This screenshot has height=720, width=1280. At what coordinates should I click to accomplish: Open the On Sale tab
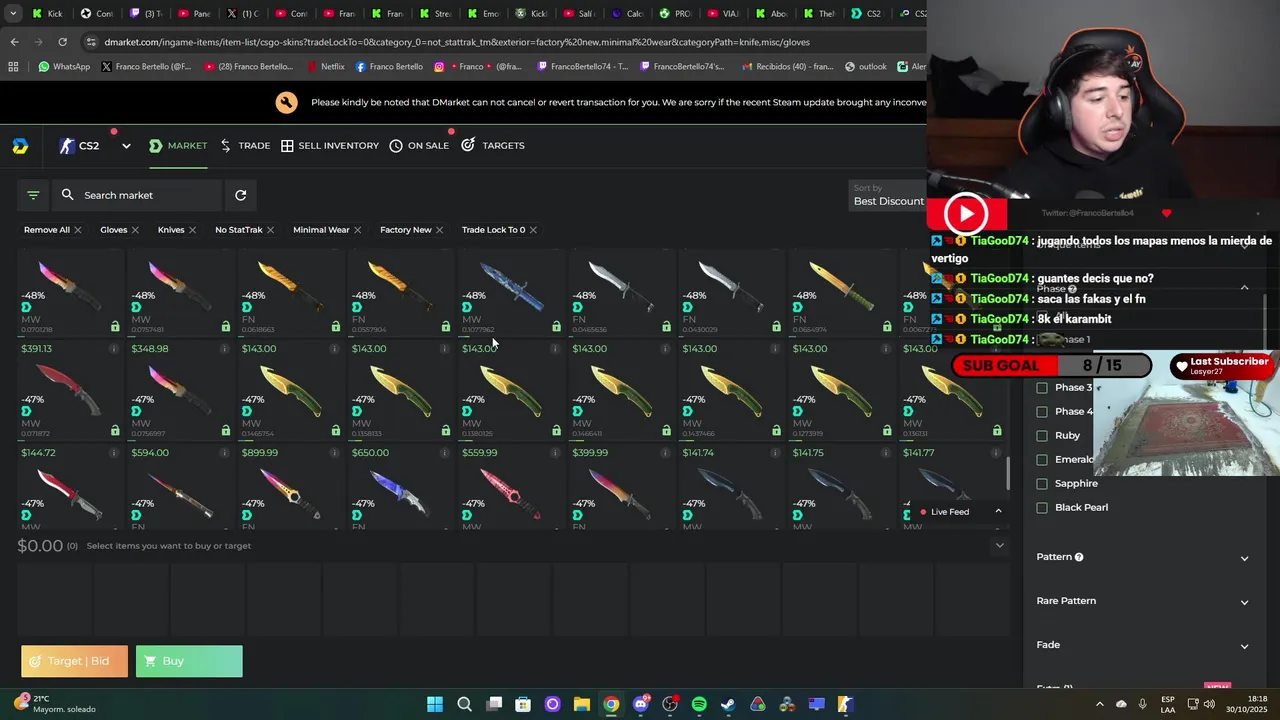click(x=419, y=146)
